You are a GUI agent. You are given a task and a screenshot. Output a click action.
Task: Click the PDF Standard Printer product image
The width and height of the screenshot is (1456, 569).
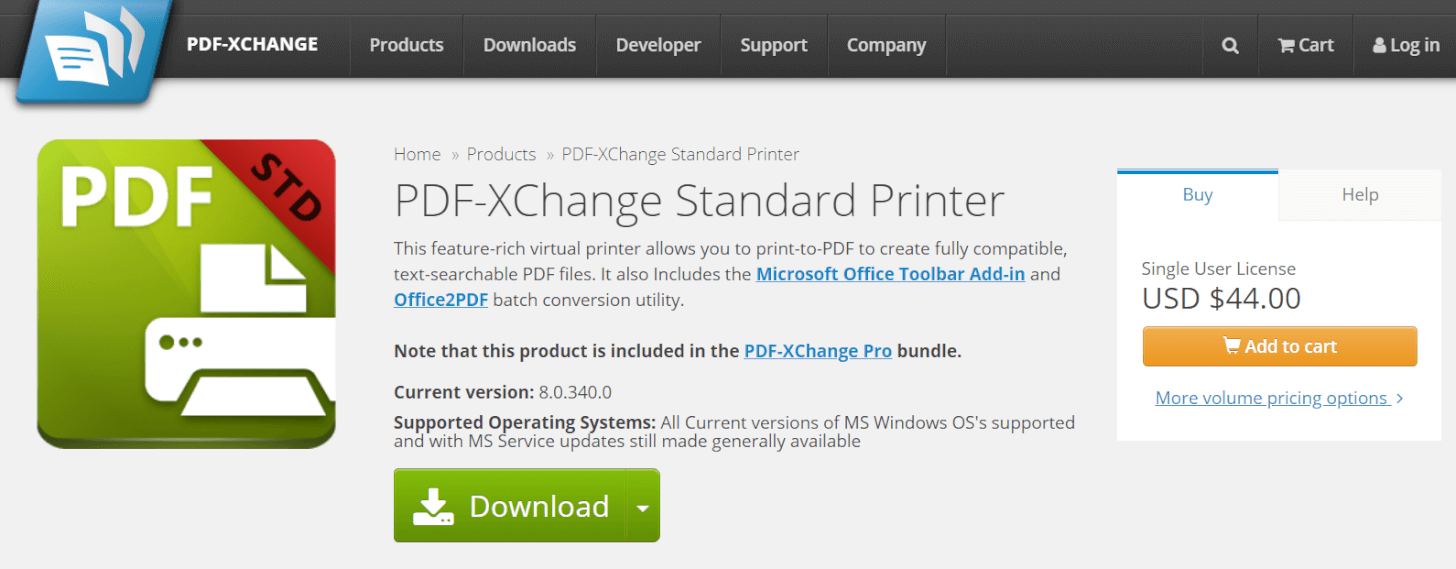[186, 294]
